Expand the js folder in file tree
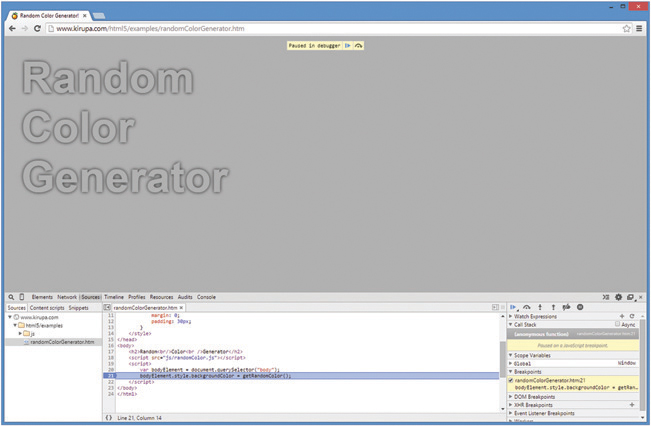This screenshot has height=426, width=651. (x=21, y=333)
